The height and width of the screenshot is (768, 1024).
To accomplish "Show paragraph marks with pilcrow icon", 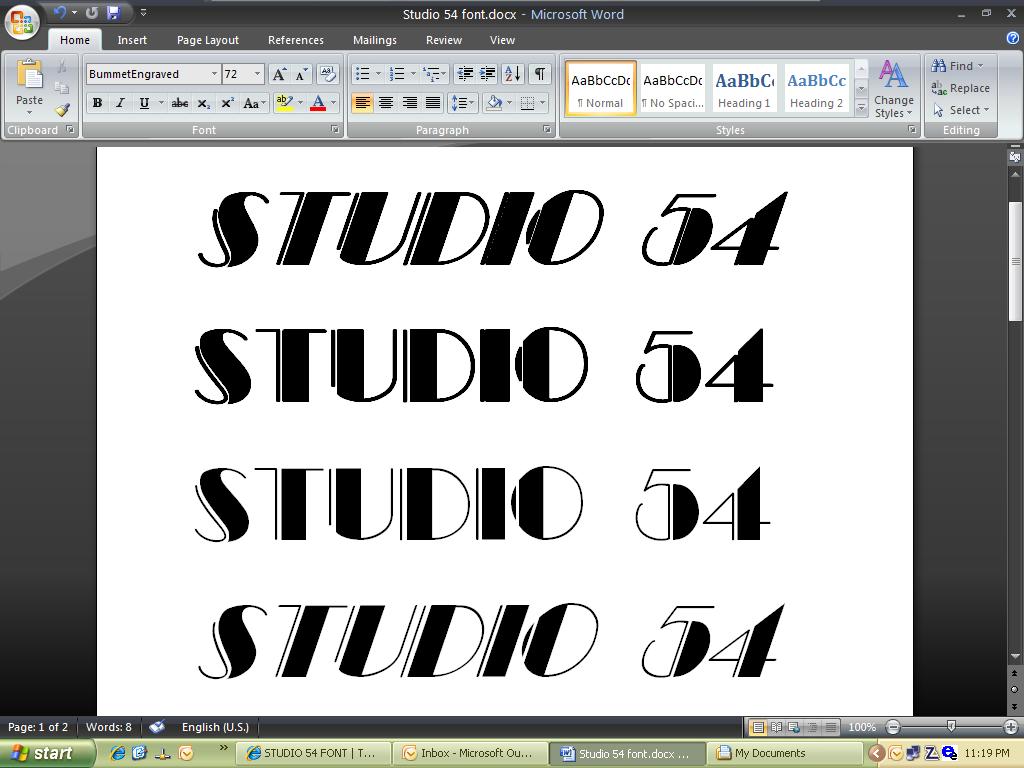I will (539, 74).
